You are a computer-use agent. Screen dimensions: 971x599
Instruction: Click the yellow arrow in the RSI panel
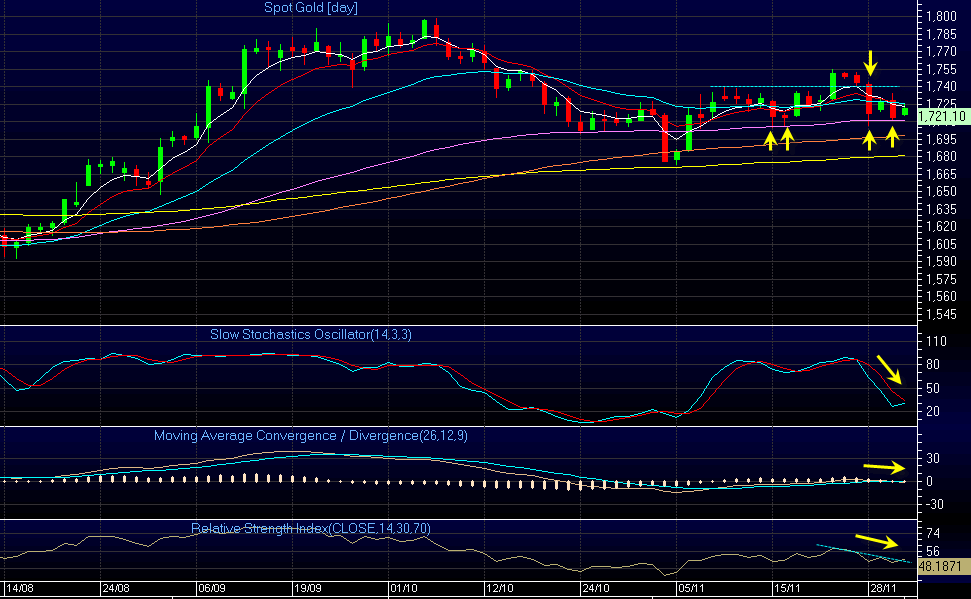887,541
